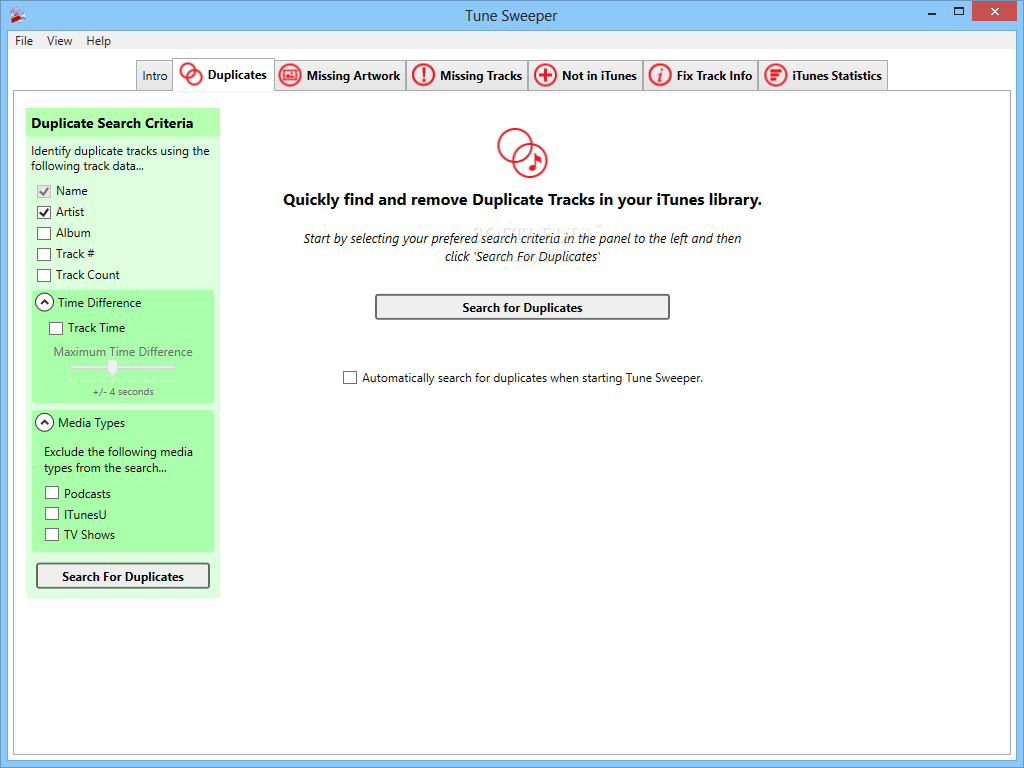The image size is (1024, 768).
Task: Exclude TV Shows media type
Action: 52,534
